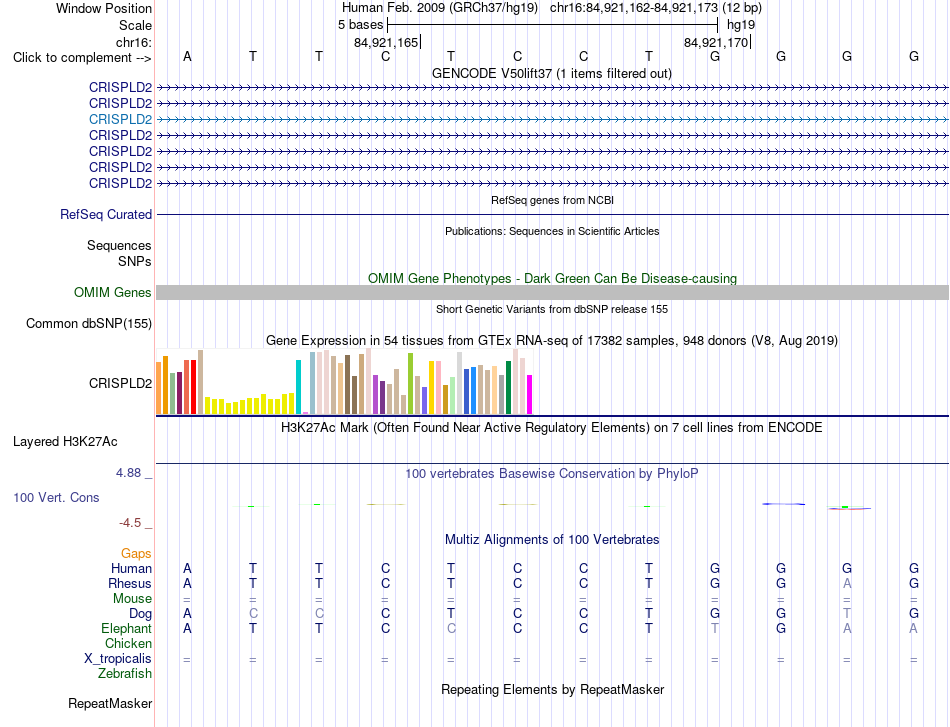
Task: Open the 100 Vert. Cons track label
Action: pyautogui.click(x=56, y=497)
